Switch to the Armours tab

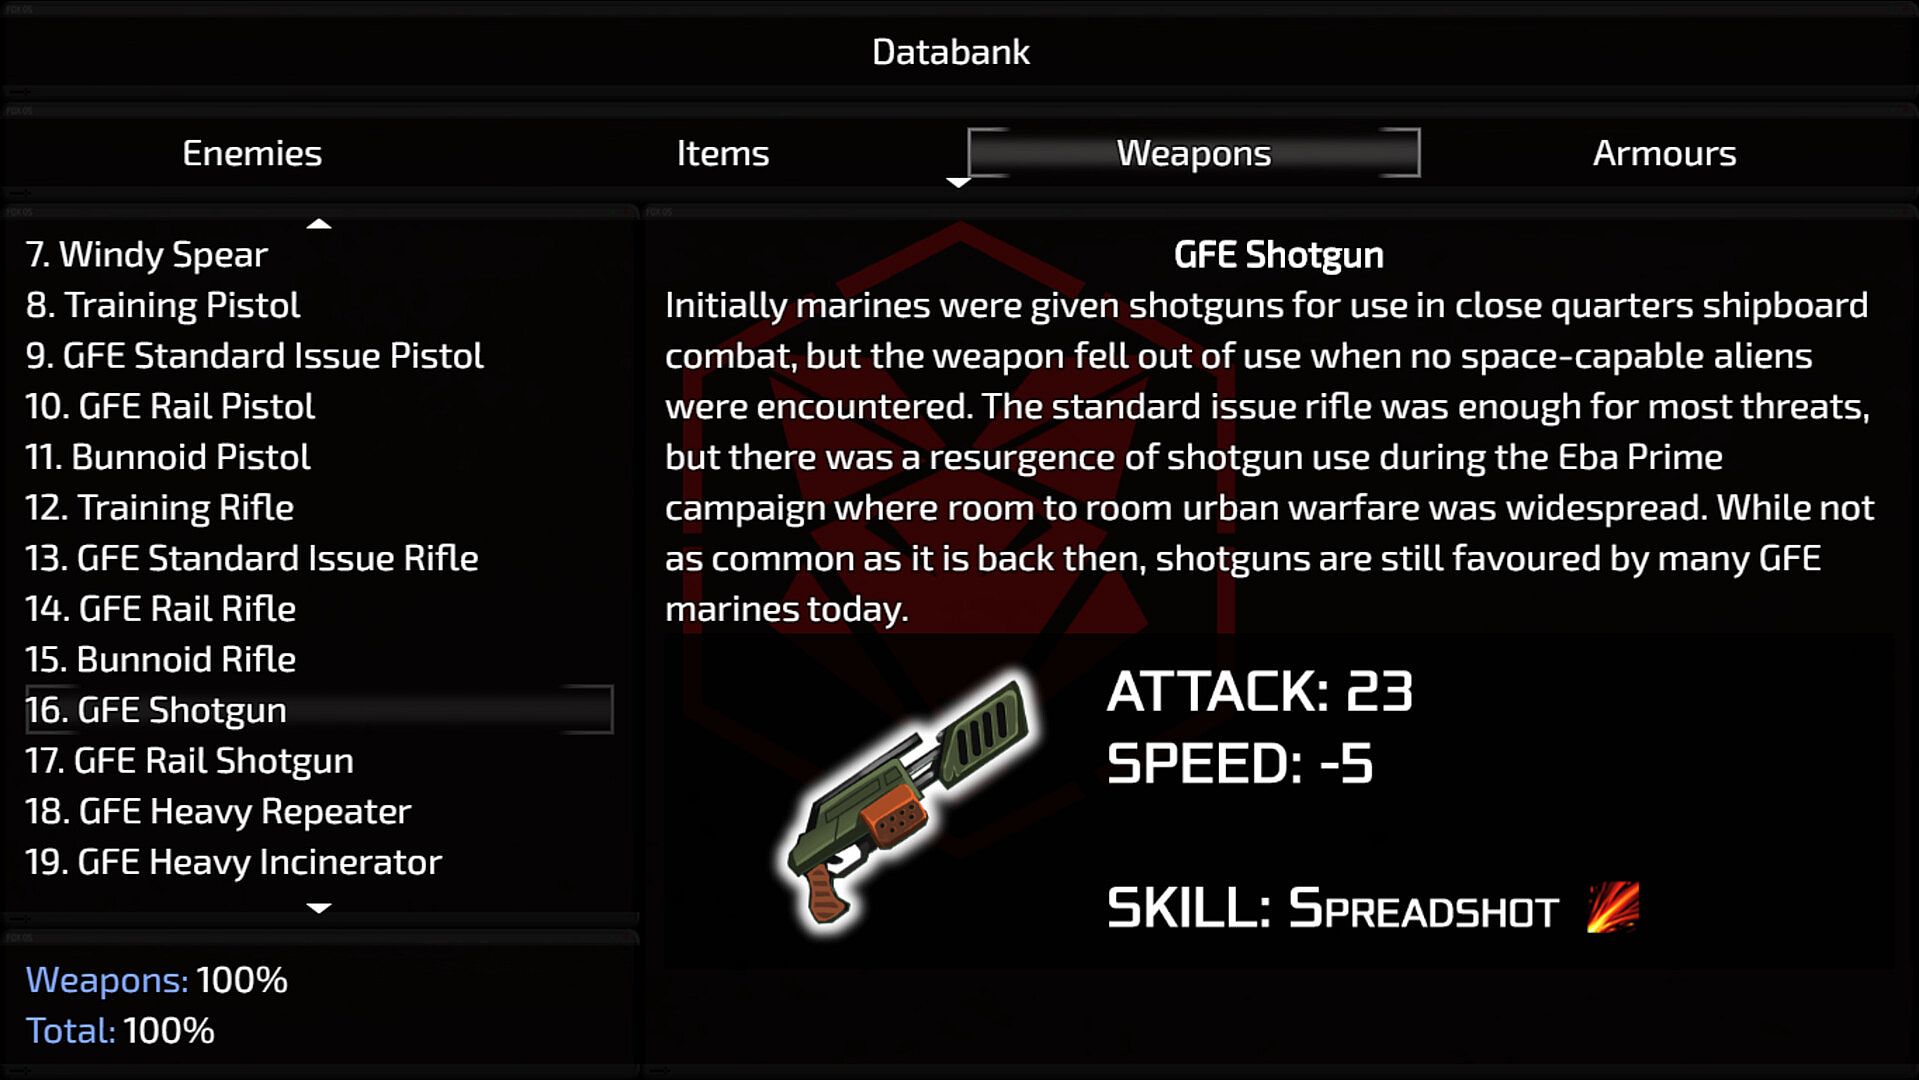[1664, 153]
